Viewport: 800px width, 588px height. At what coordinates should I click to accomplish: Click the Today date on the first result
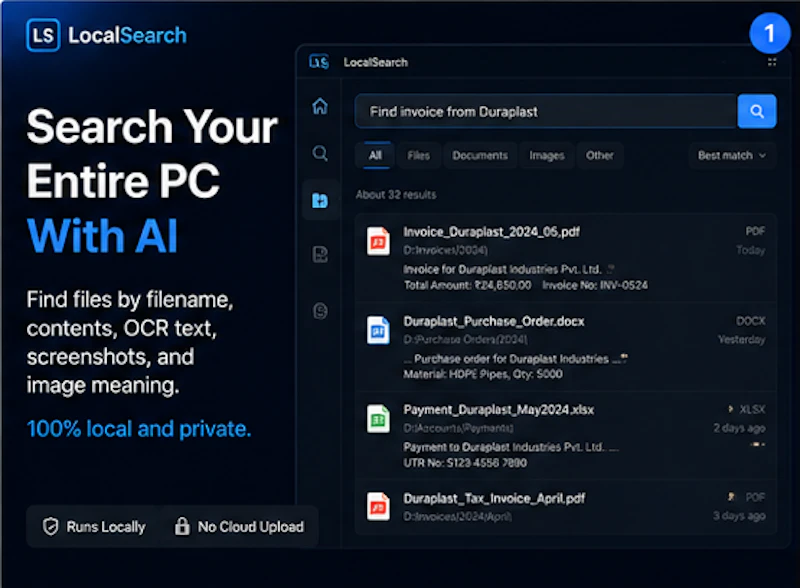click(x=751, y=250)
